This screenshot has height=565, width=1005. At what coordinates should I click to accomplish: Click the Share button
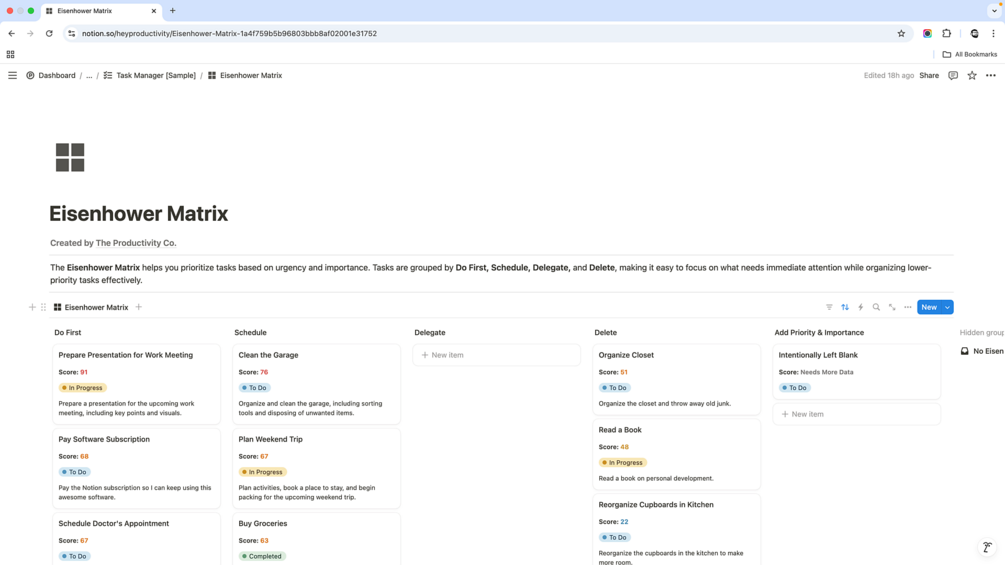click(929, 75)
